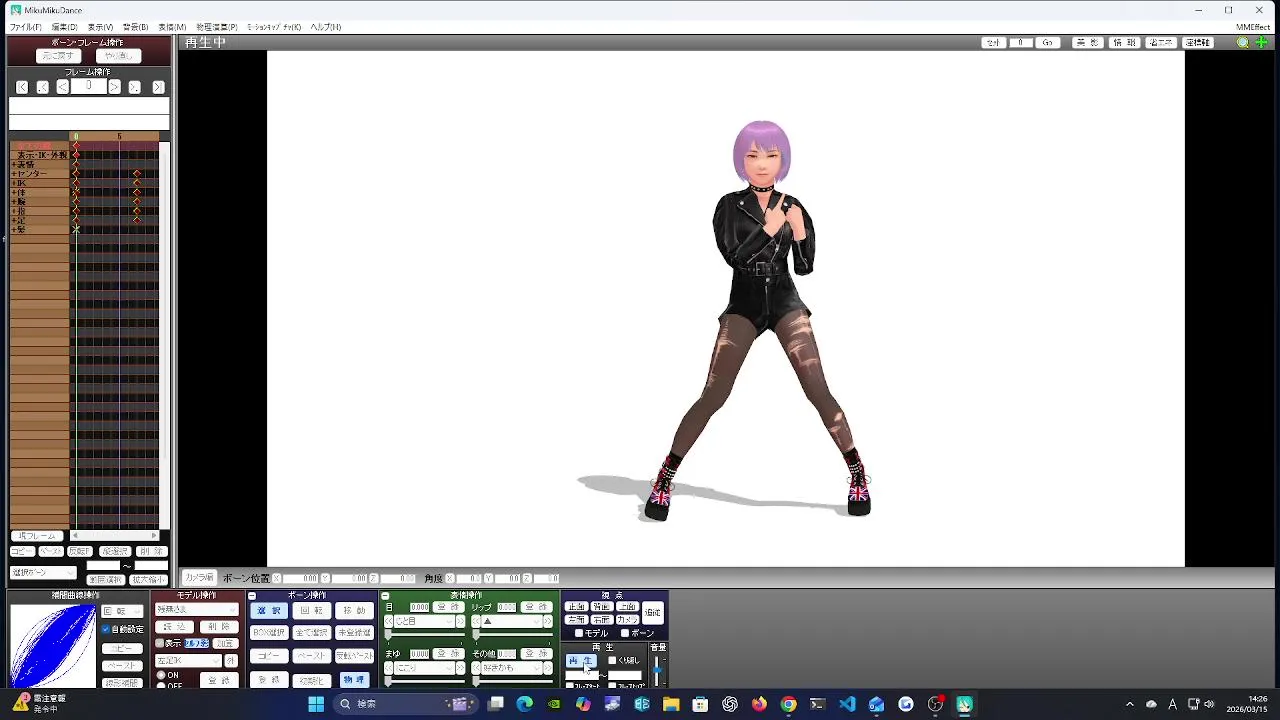1280x720 pixels.
Task: Jump to the first frame arrow button
Action: [22, 87]
